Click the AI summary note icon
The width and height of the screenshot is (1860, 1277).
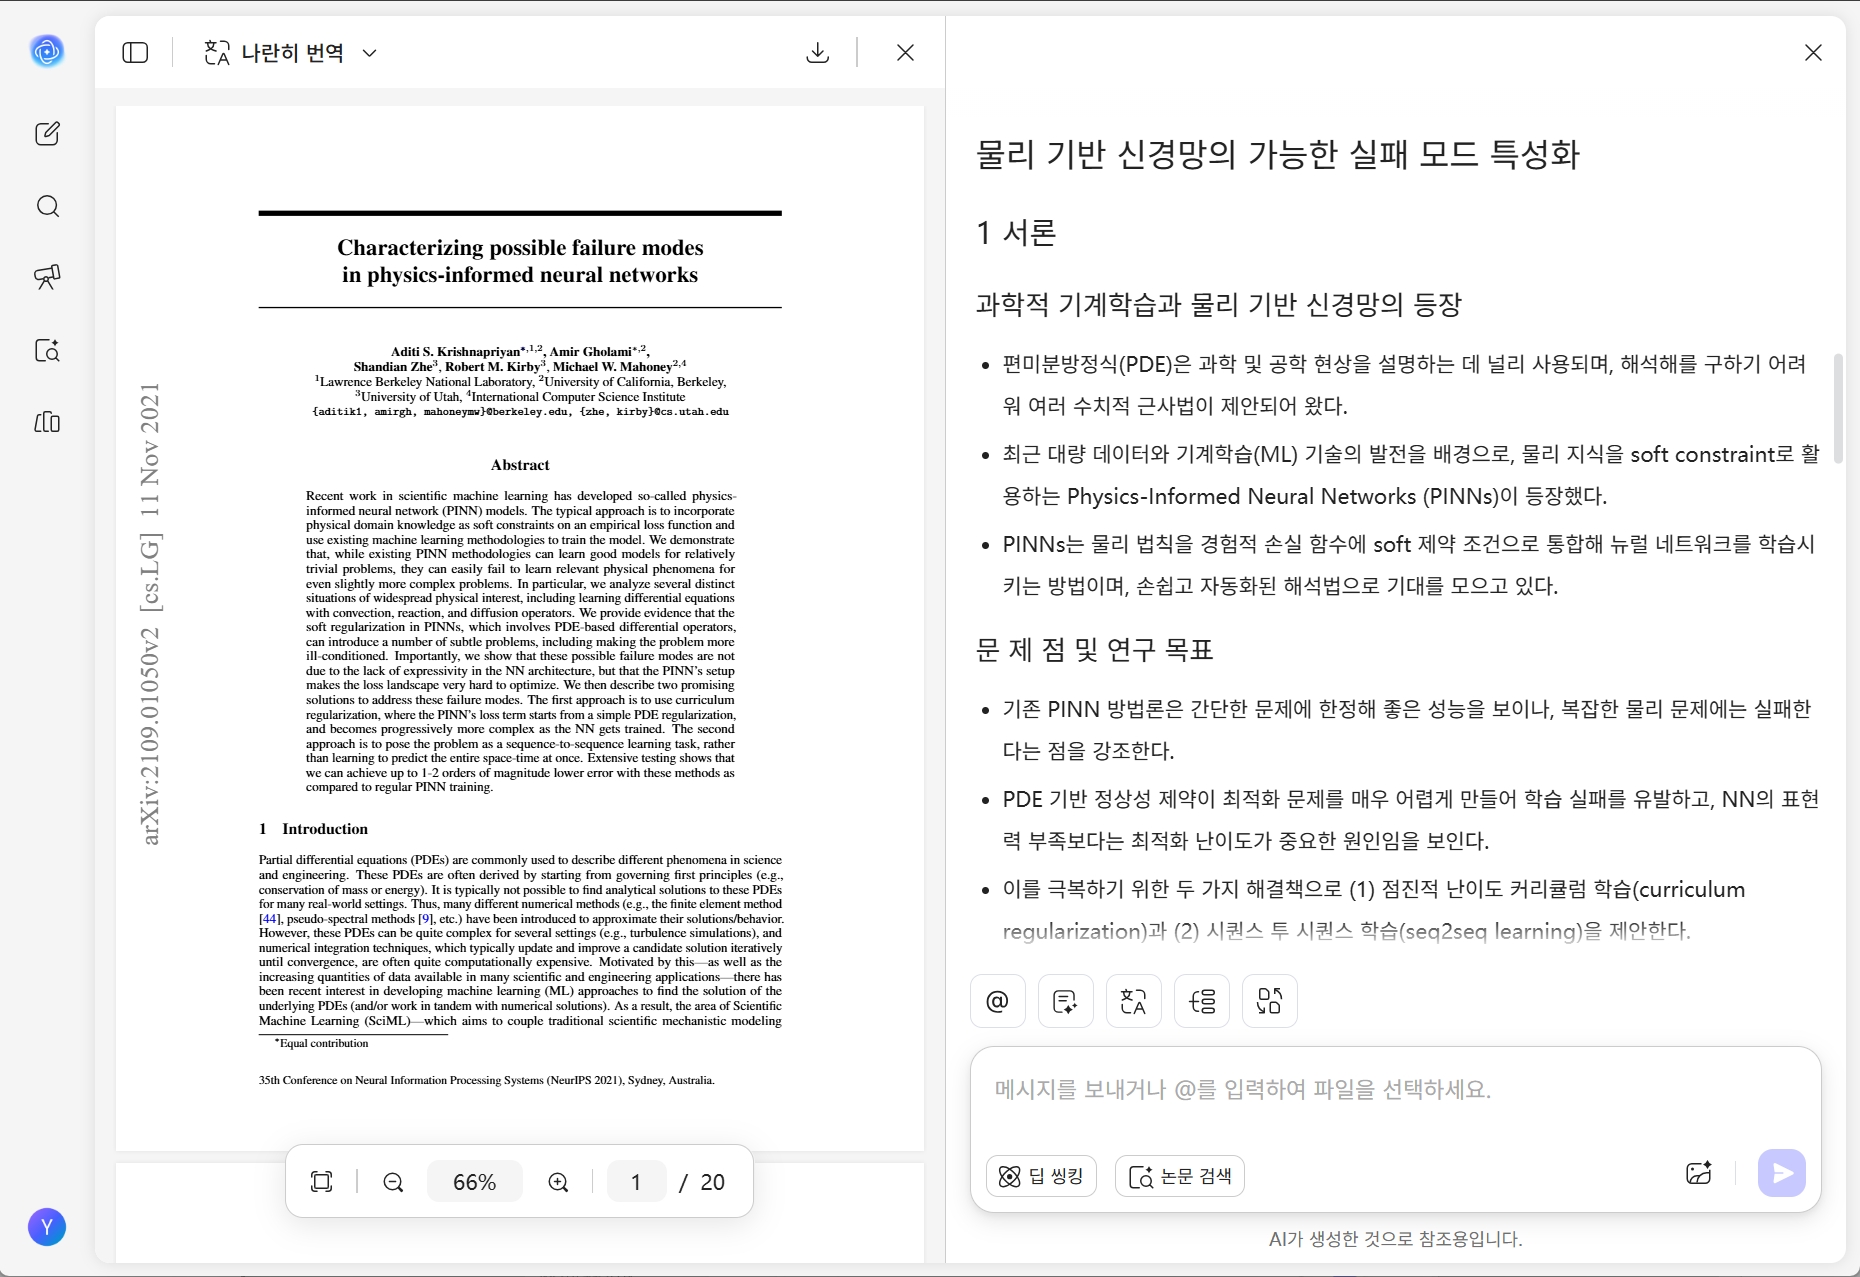point(1066,1001)
